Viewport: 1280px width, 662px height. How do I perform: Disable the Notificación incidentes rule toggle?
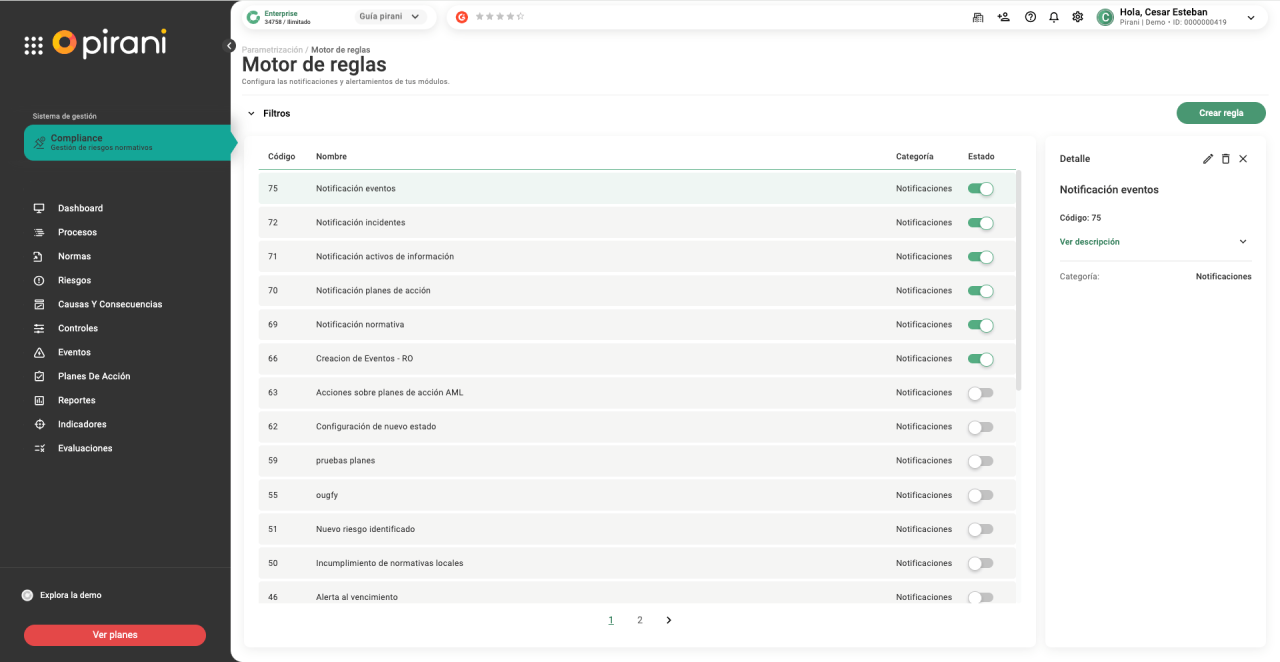coord(980,223)
